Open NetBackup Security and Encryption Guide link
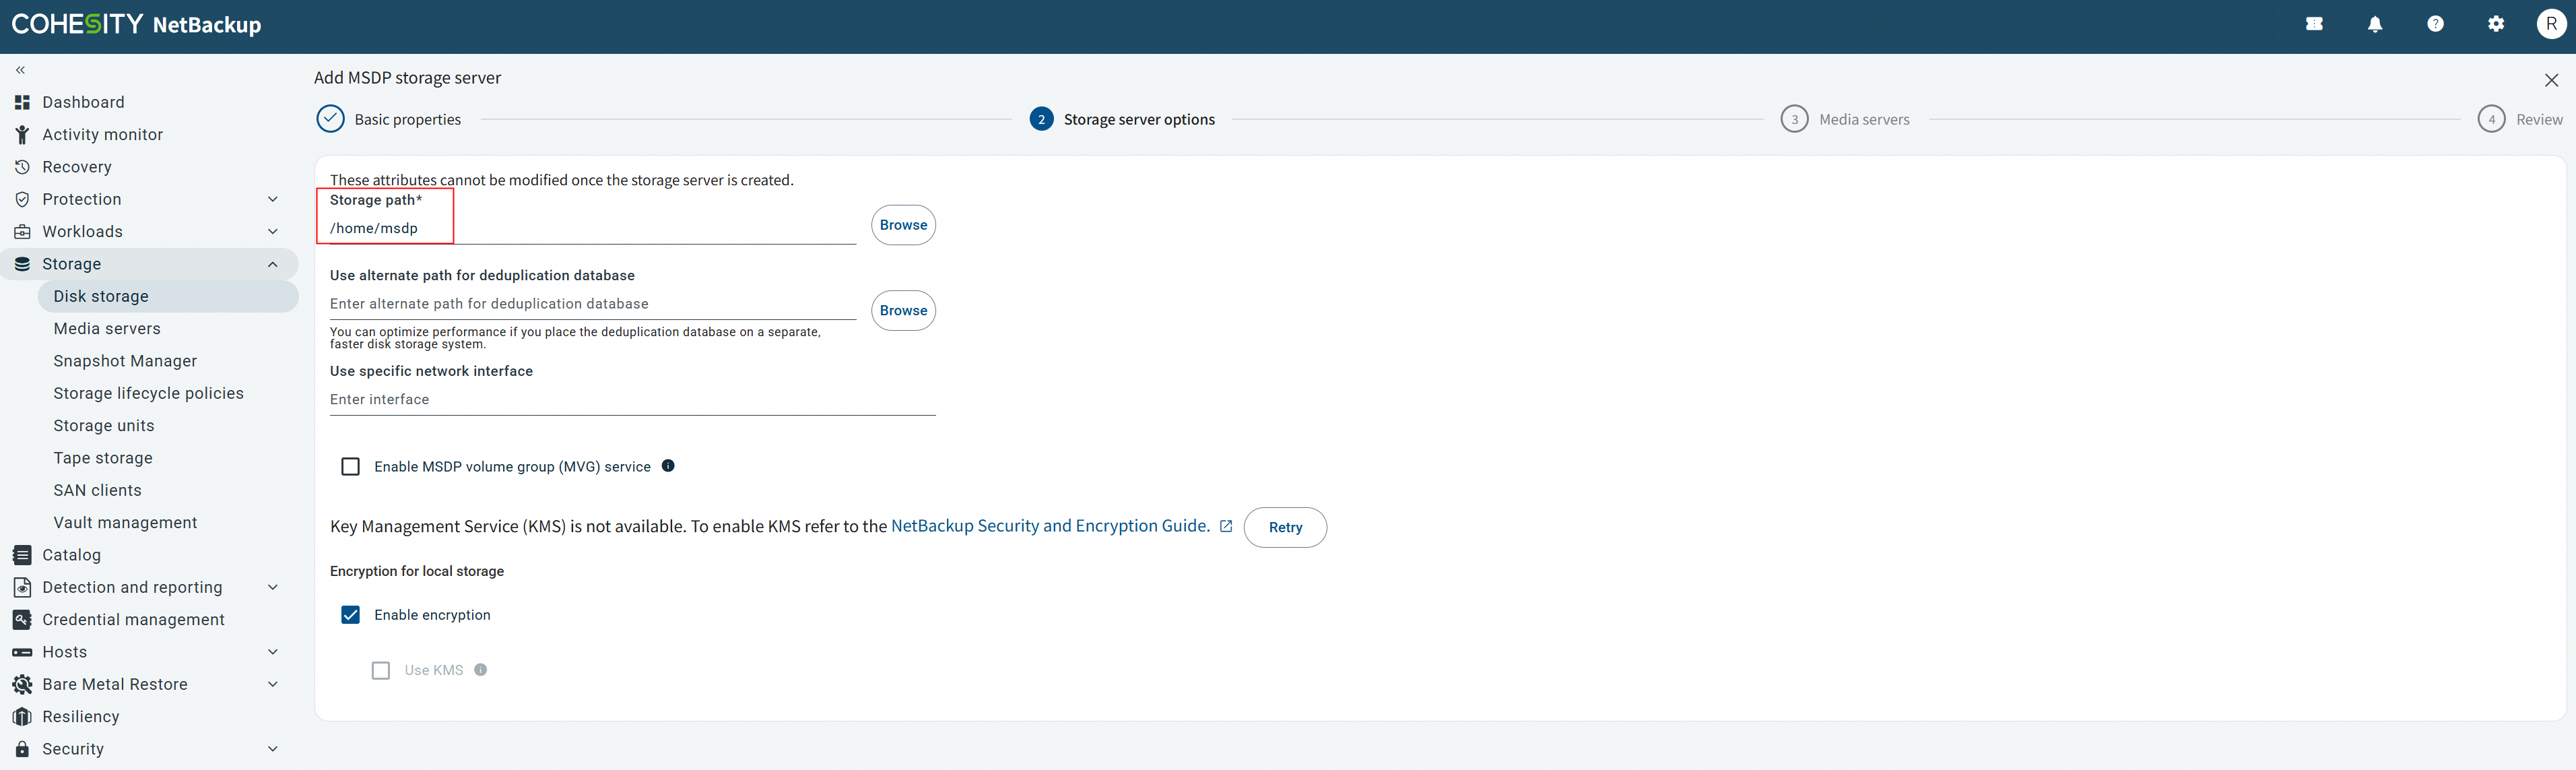The height and width of the screenshot is (770, 2576). 1050,526
